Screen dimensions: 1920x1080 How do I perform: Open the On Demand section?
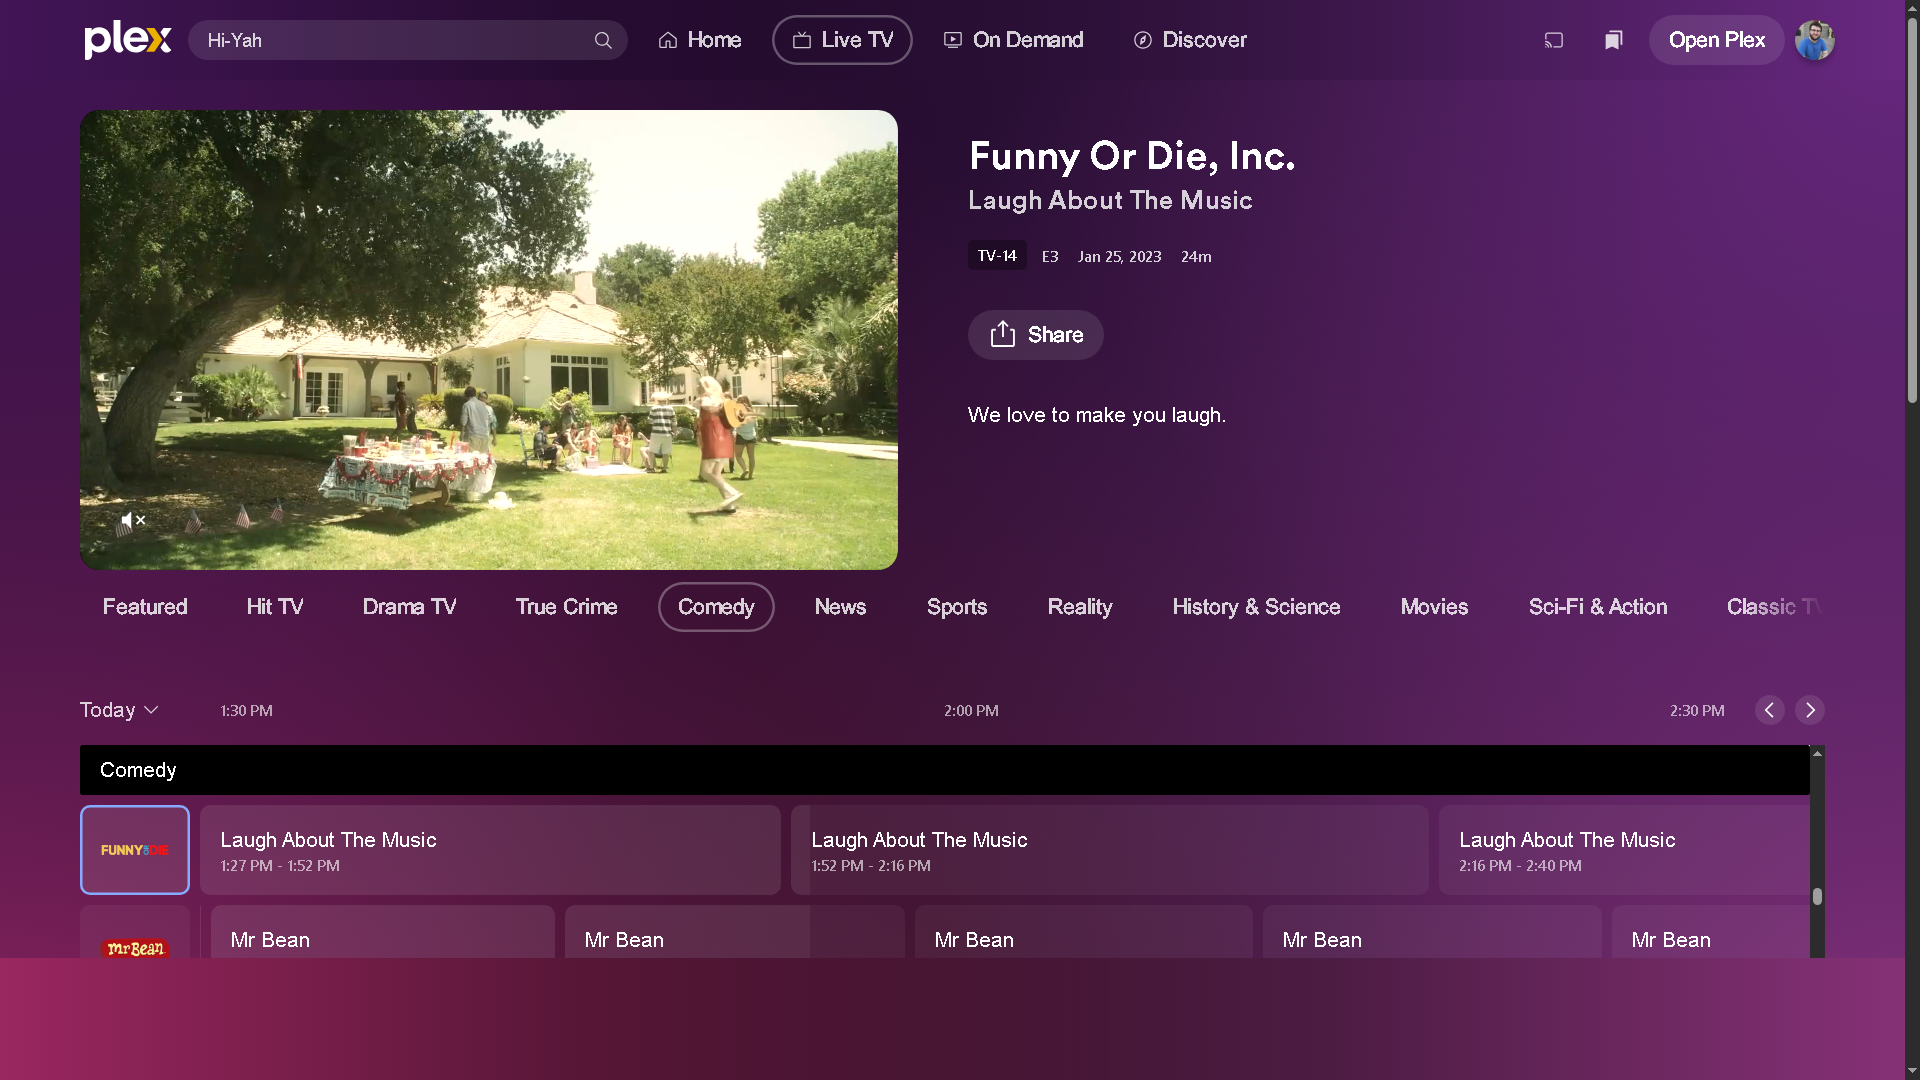(1013, 40)
